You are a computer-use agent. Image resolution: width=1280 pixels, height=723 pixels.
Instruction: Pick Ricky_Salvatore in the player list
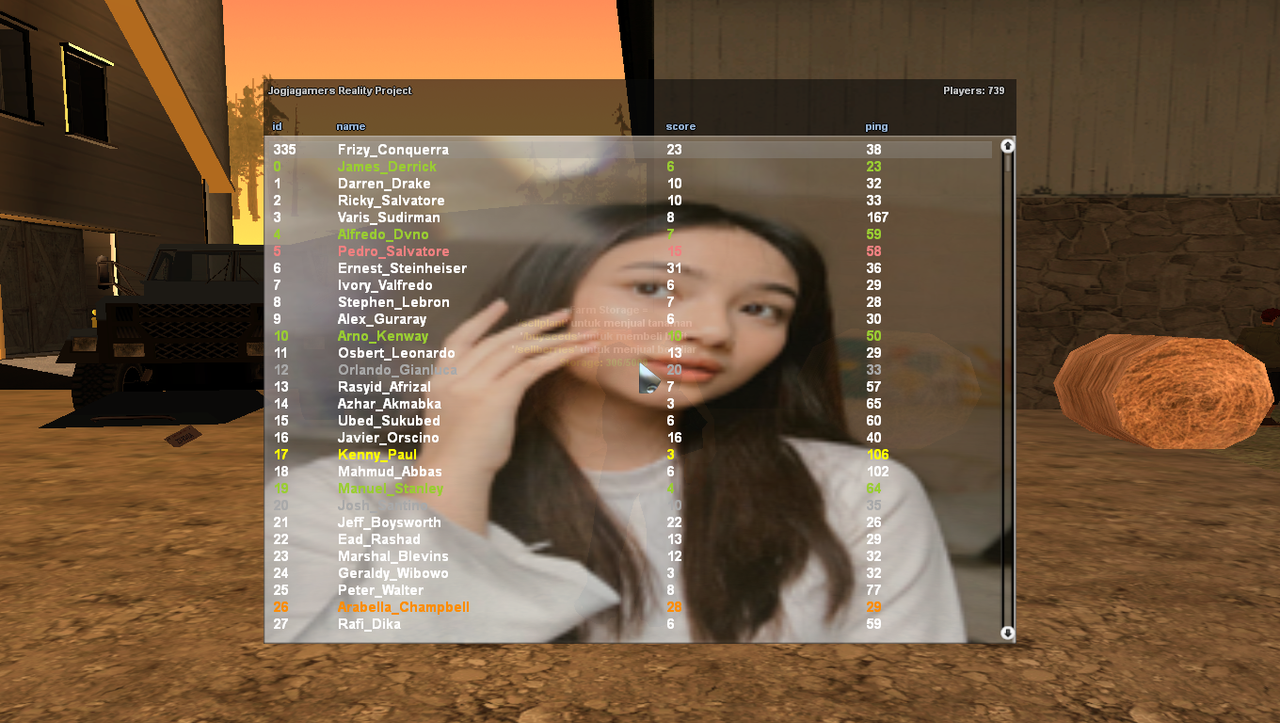pos(391,201)
